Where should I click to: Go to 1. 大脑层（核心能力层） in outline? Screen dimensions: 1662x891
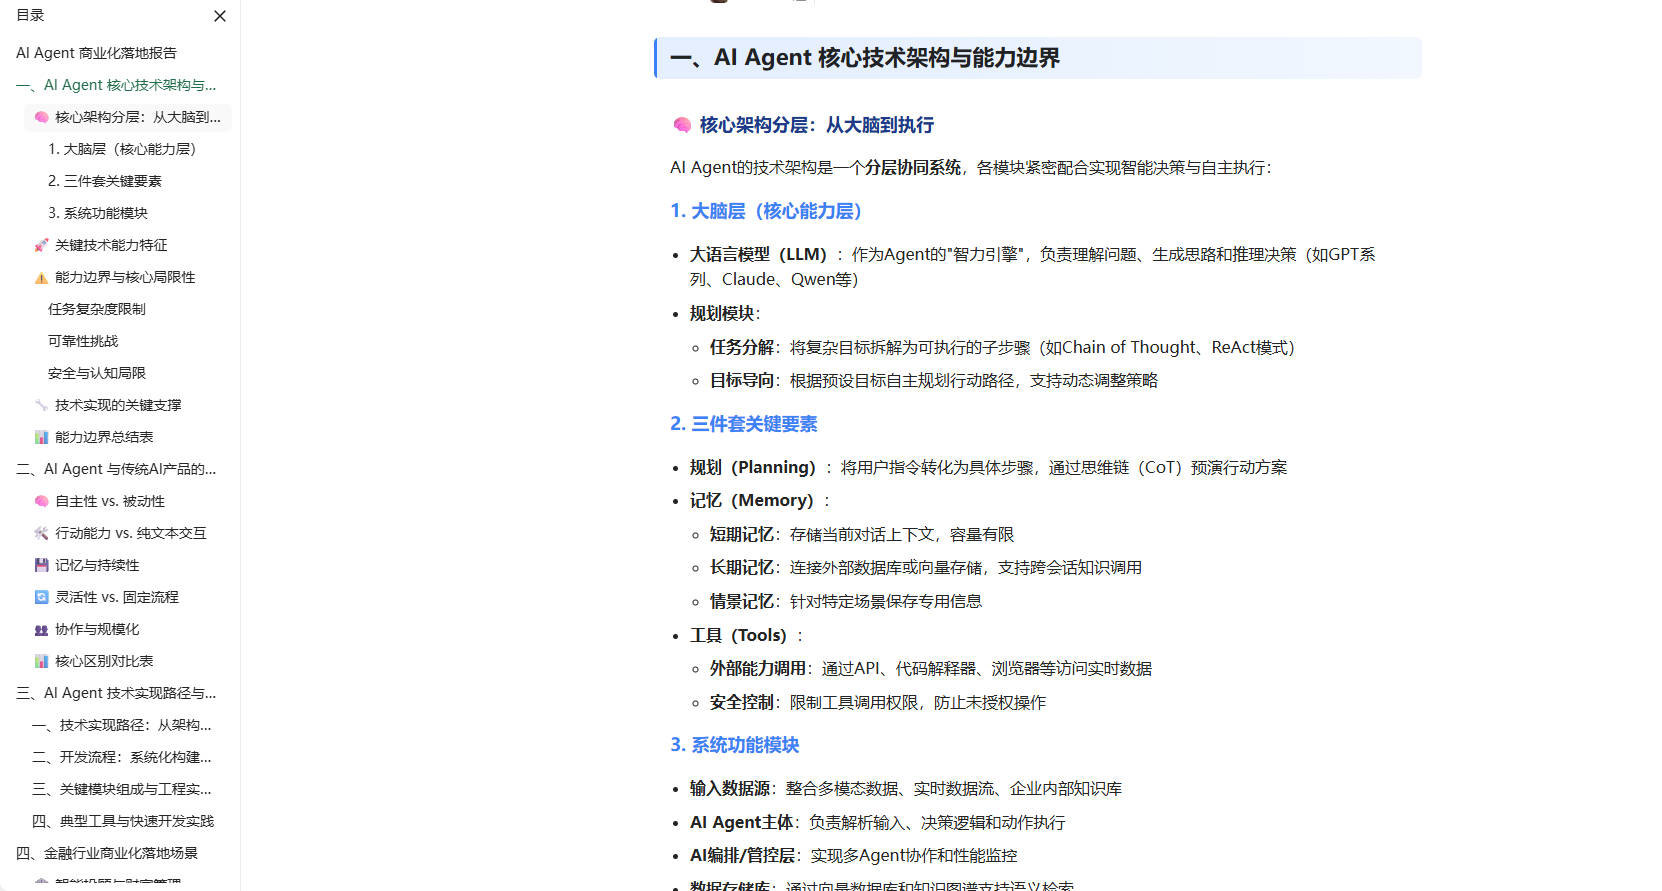[x=122, y=149]
